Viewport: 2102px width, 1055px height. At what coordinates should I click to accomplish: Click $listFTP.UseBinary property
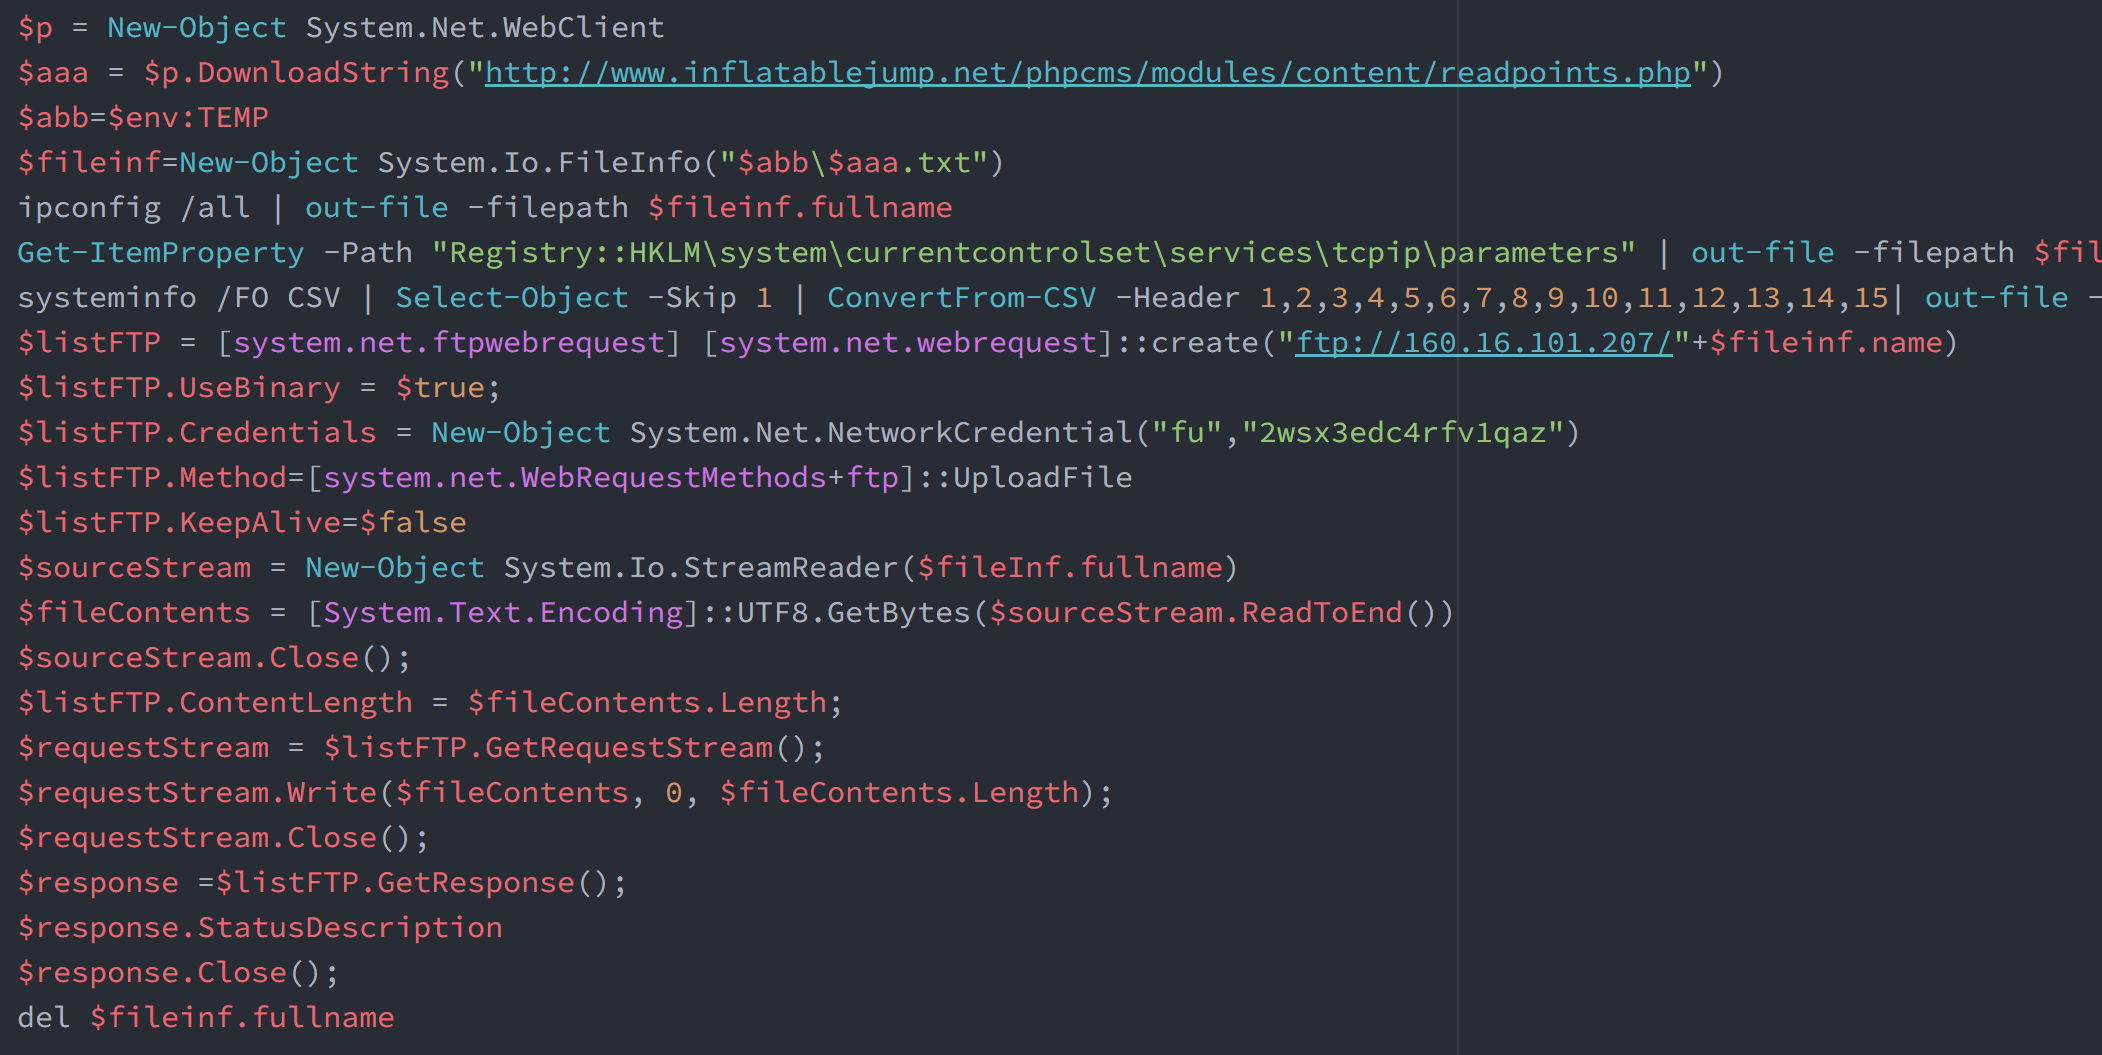179,388
